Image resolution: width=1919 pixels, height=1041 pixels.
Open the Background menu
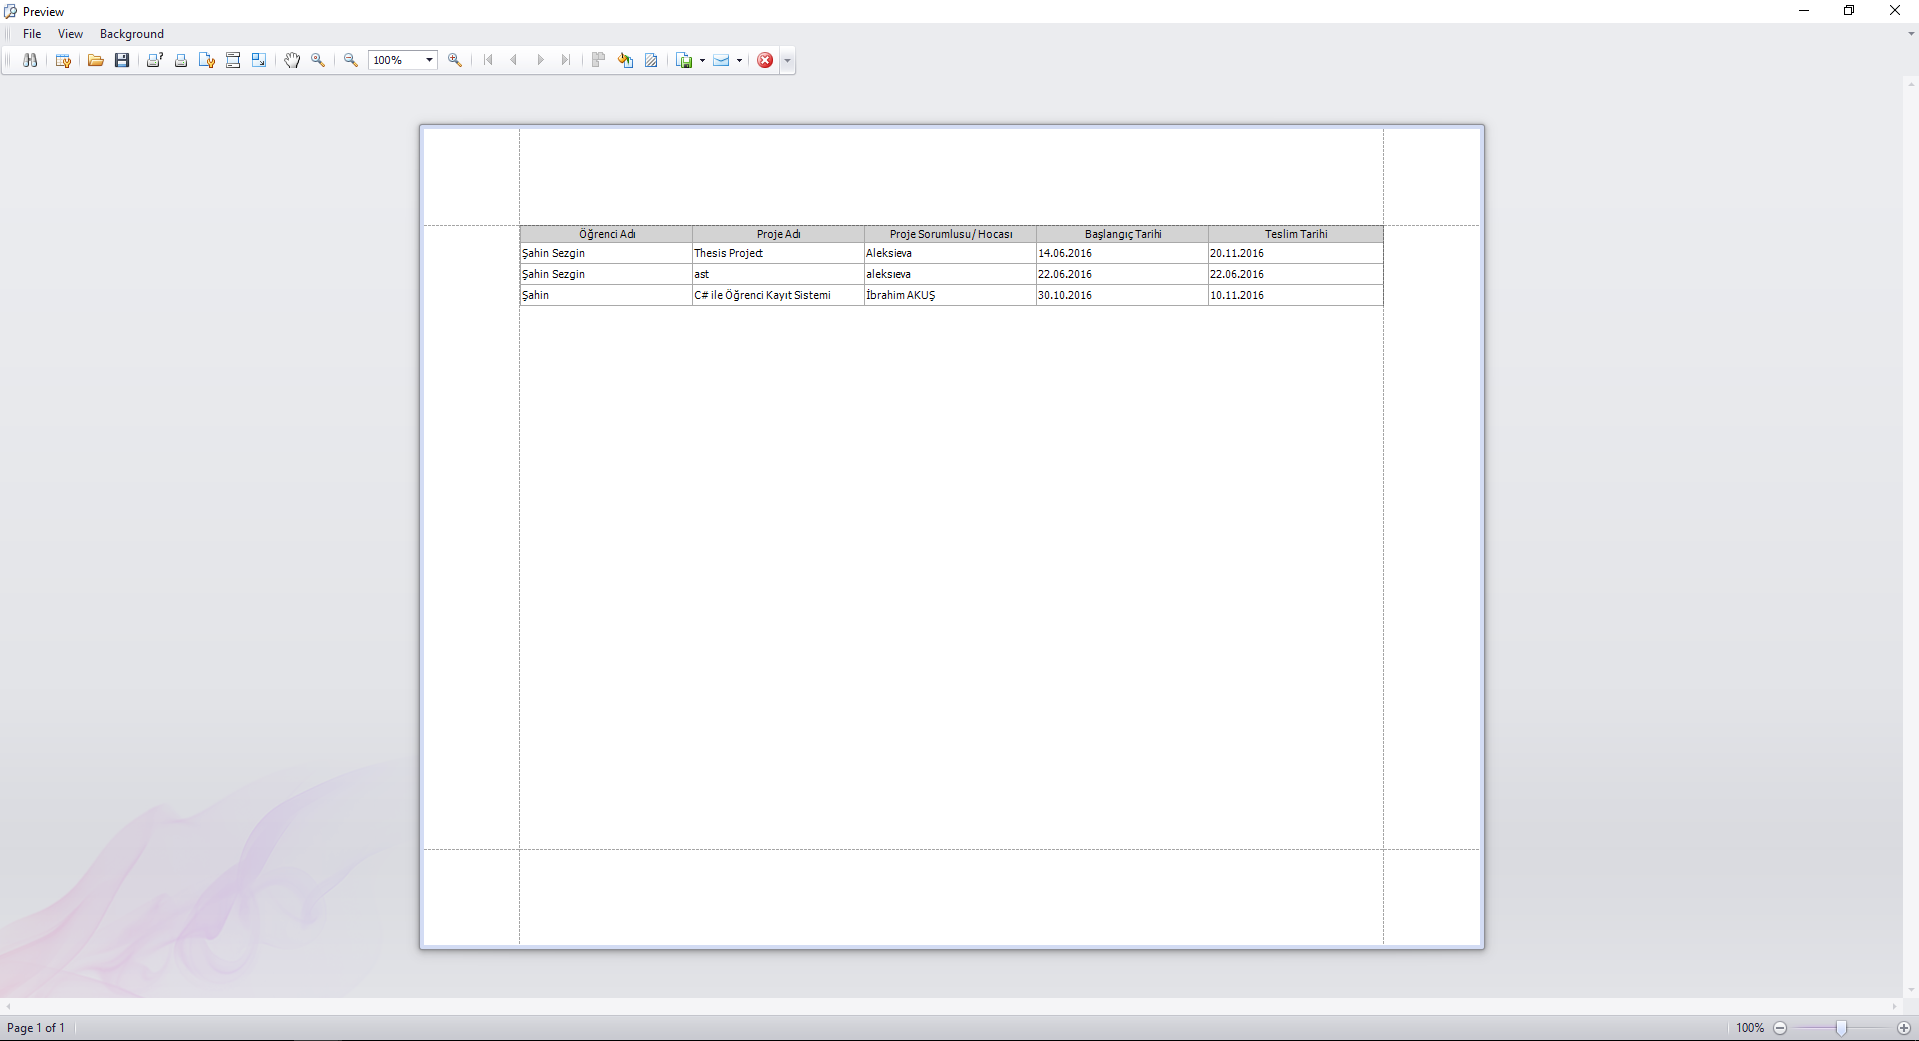pos(132,34)
